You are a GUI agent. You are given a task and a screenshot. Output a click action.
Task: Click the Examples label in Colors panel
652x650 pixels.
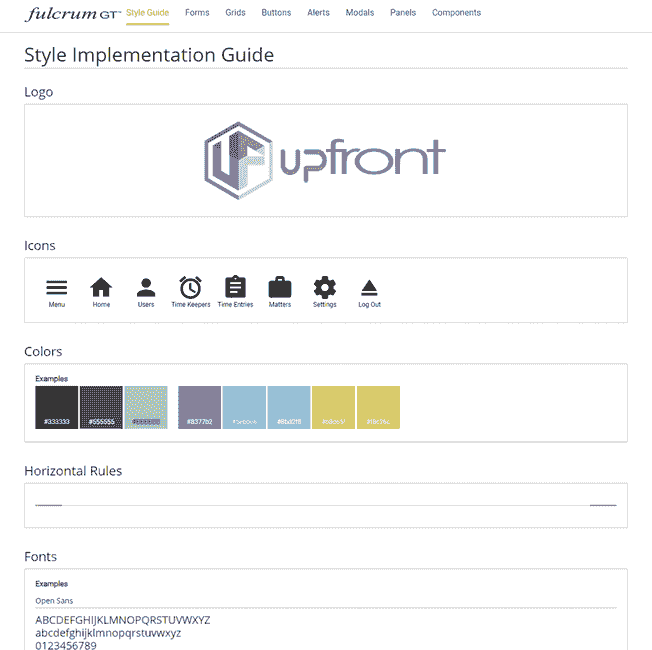[52, 379]
